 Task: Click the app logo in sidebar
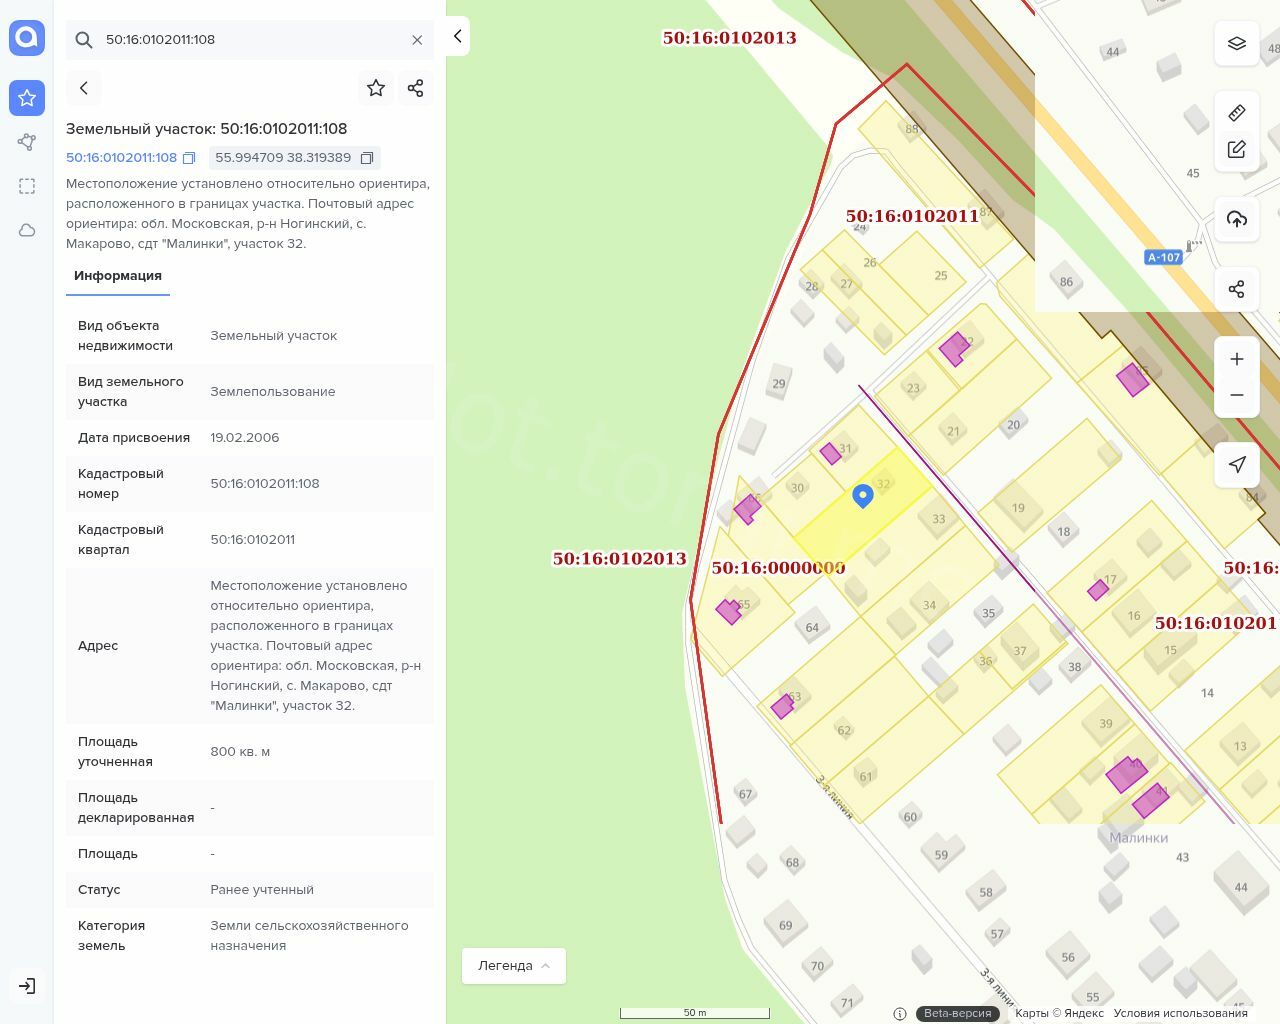coord(27,38)
